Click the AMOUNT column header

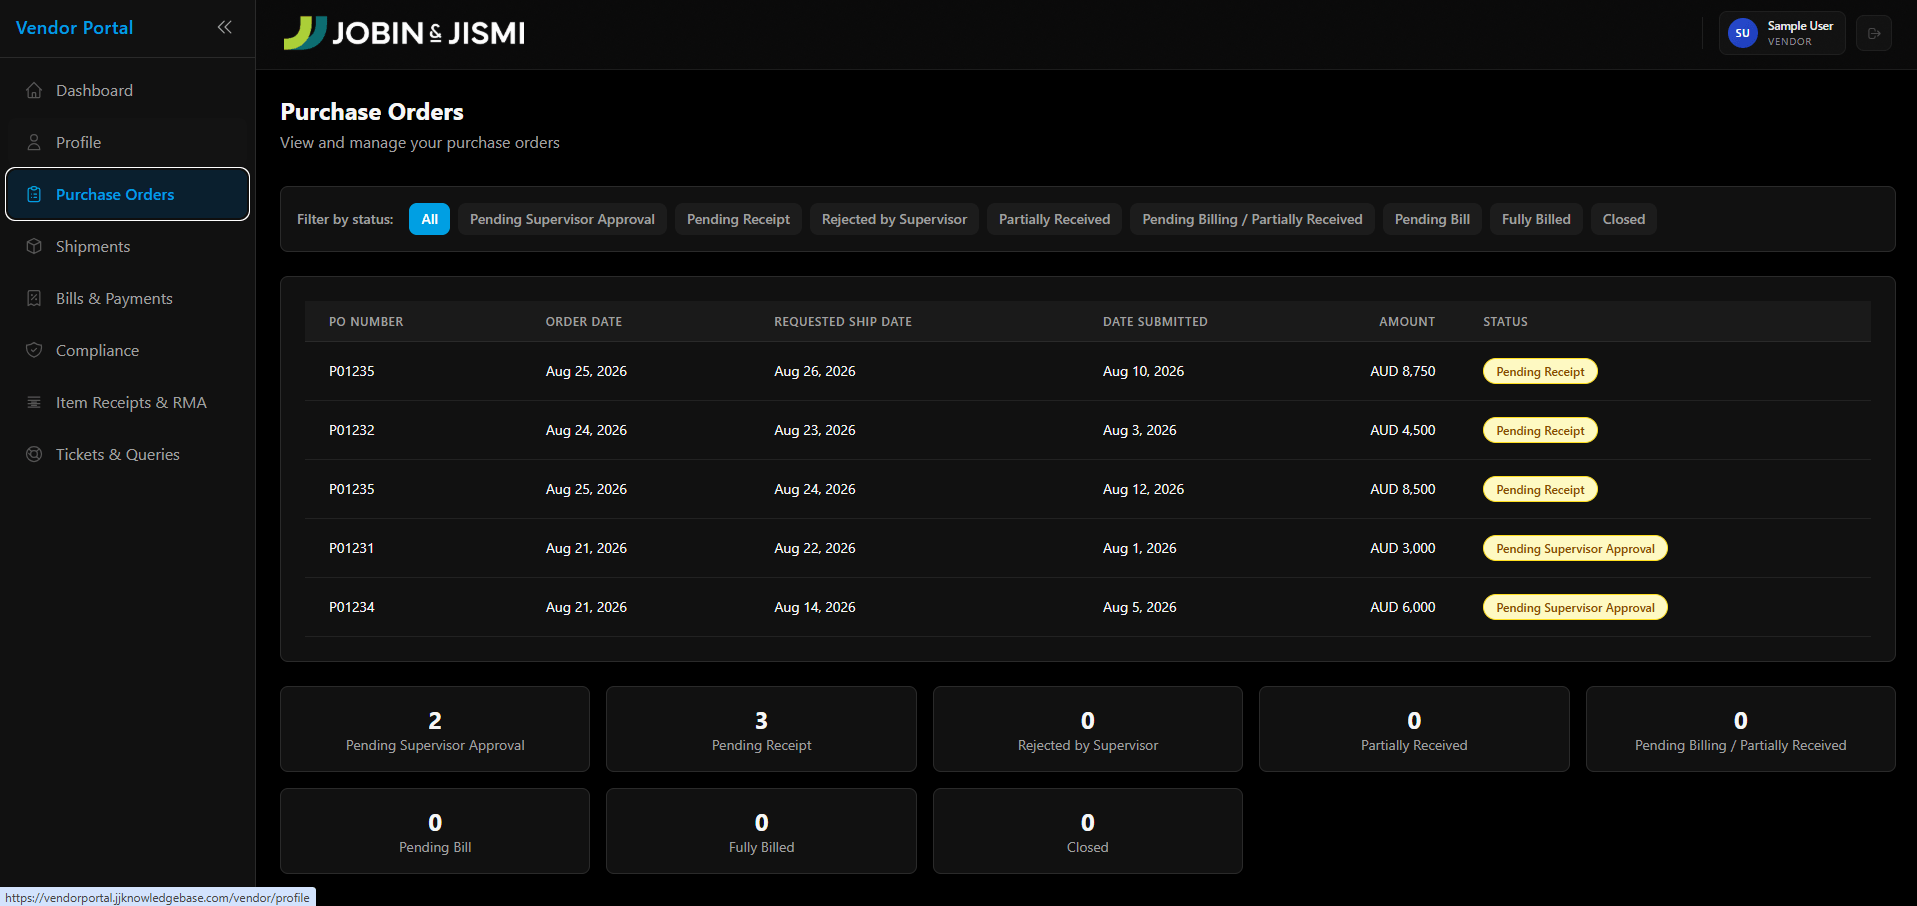(x=1407, y=322)
